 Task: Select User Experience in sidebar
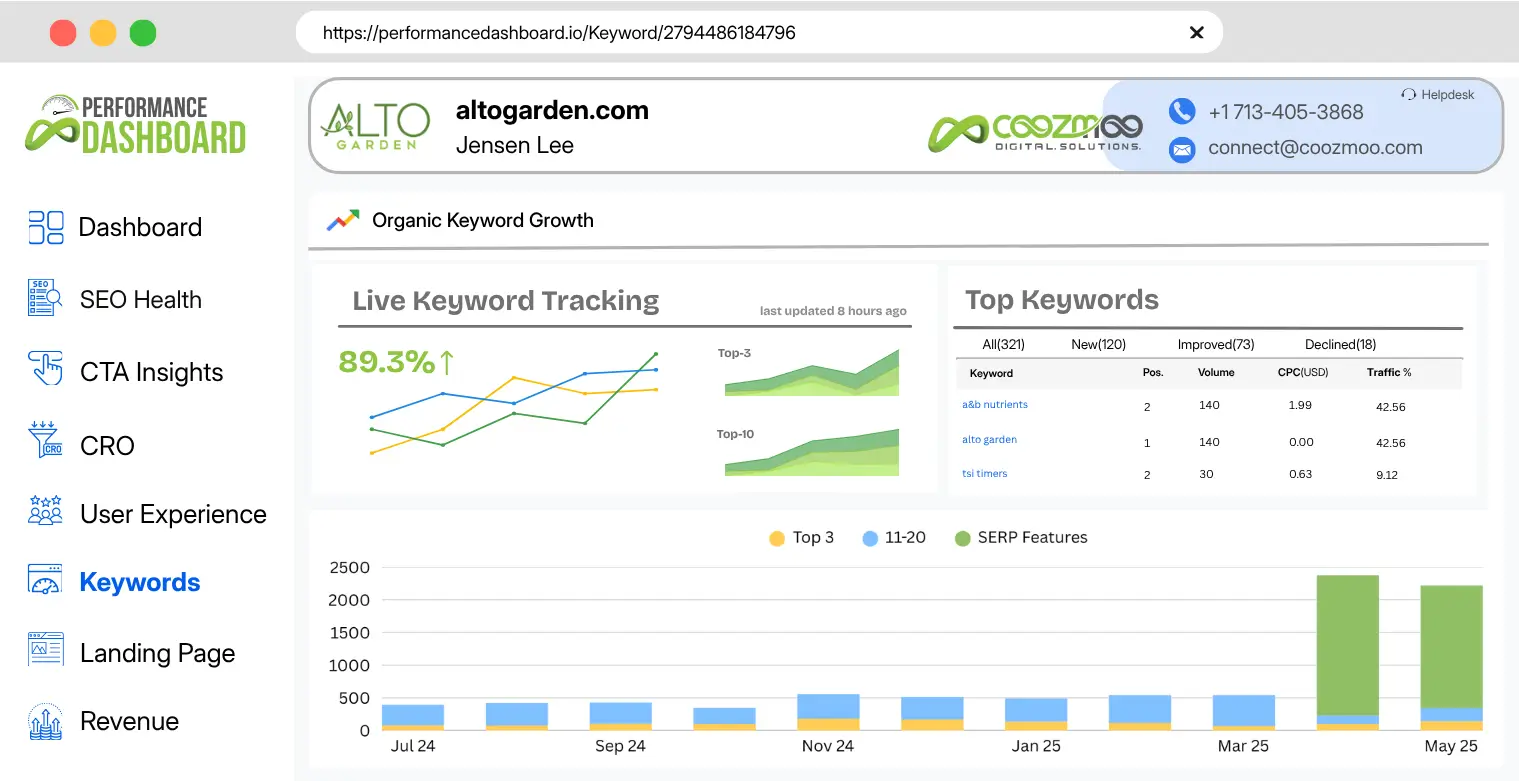pos(173,514)
